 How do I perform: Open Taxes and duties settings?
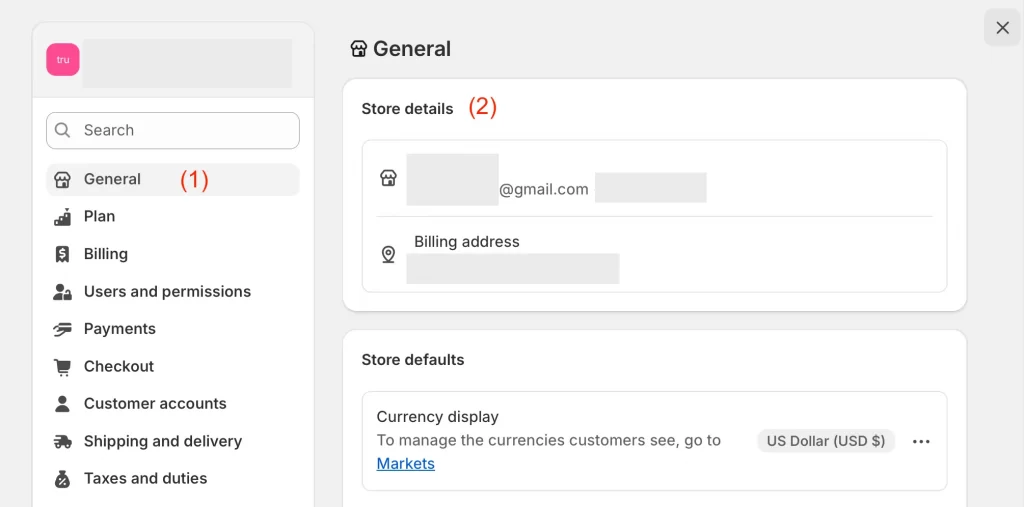172,479
